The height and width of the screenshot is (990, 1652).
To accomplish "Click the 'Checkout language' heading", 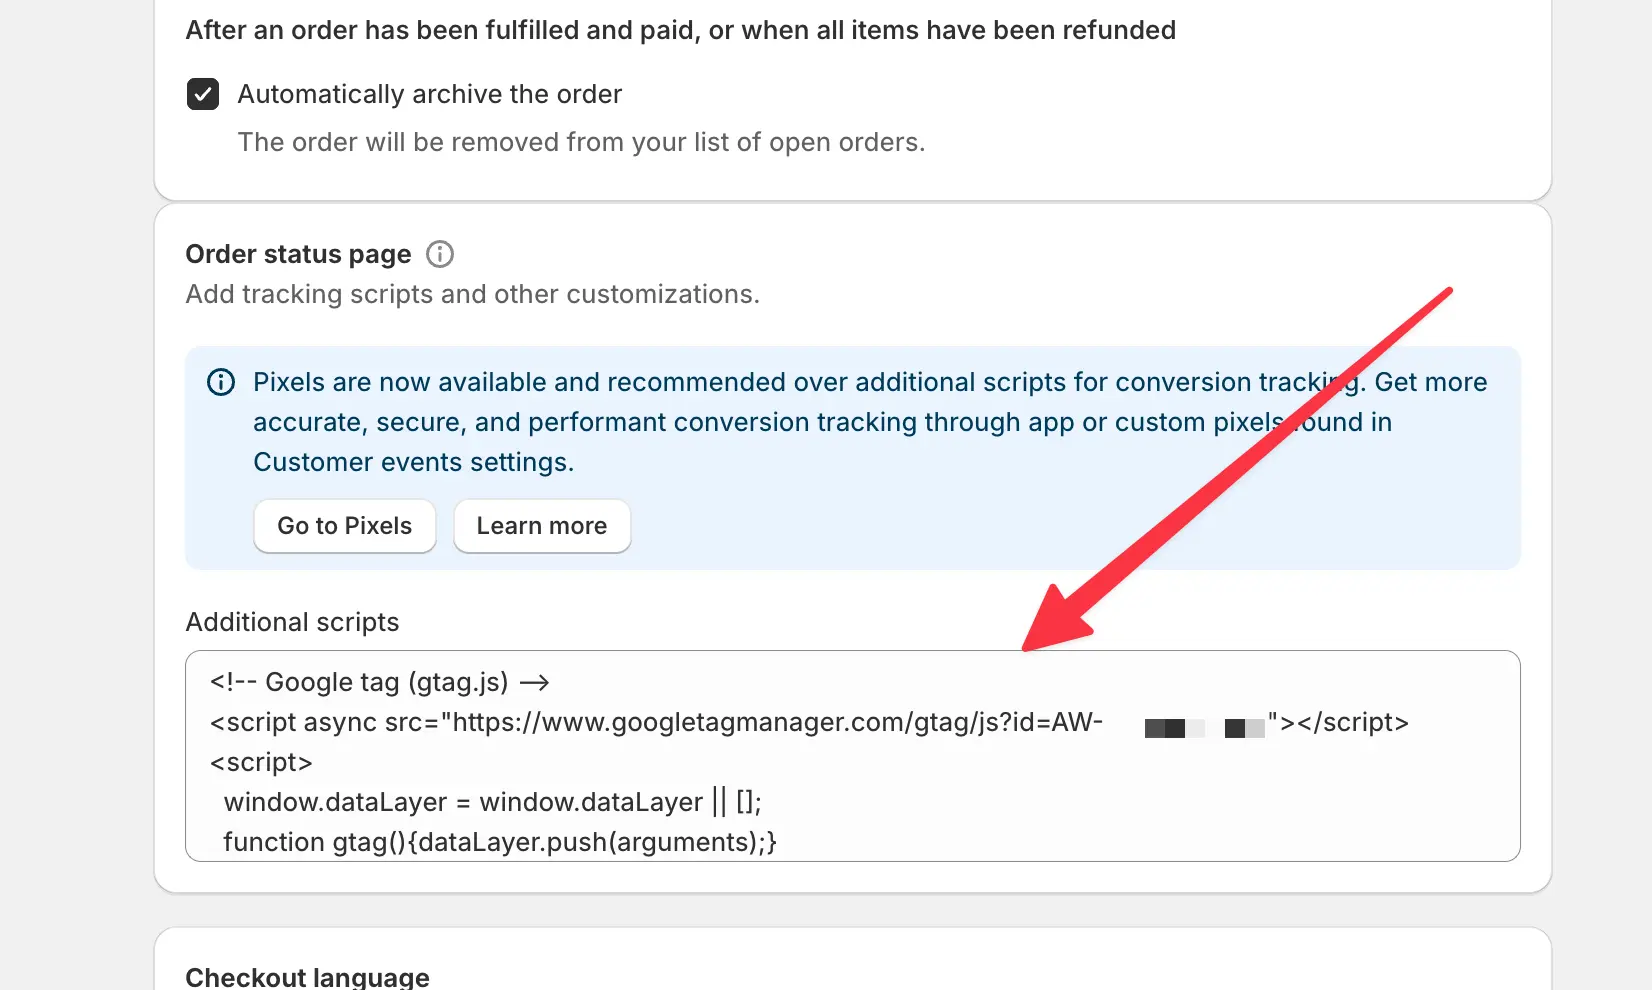I will 308,977.
